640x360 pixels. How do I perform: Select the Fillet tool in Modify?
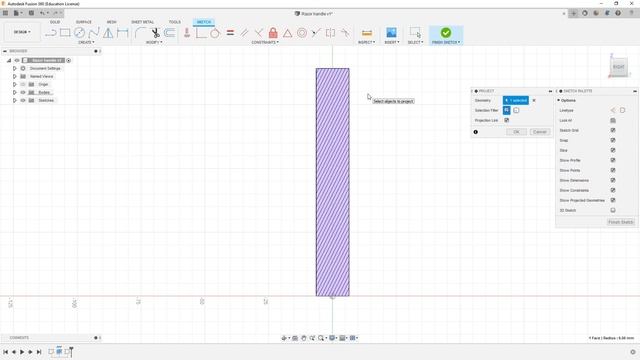(x=140, y=33)
